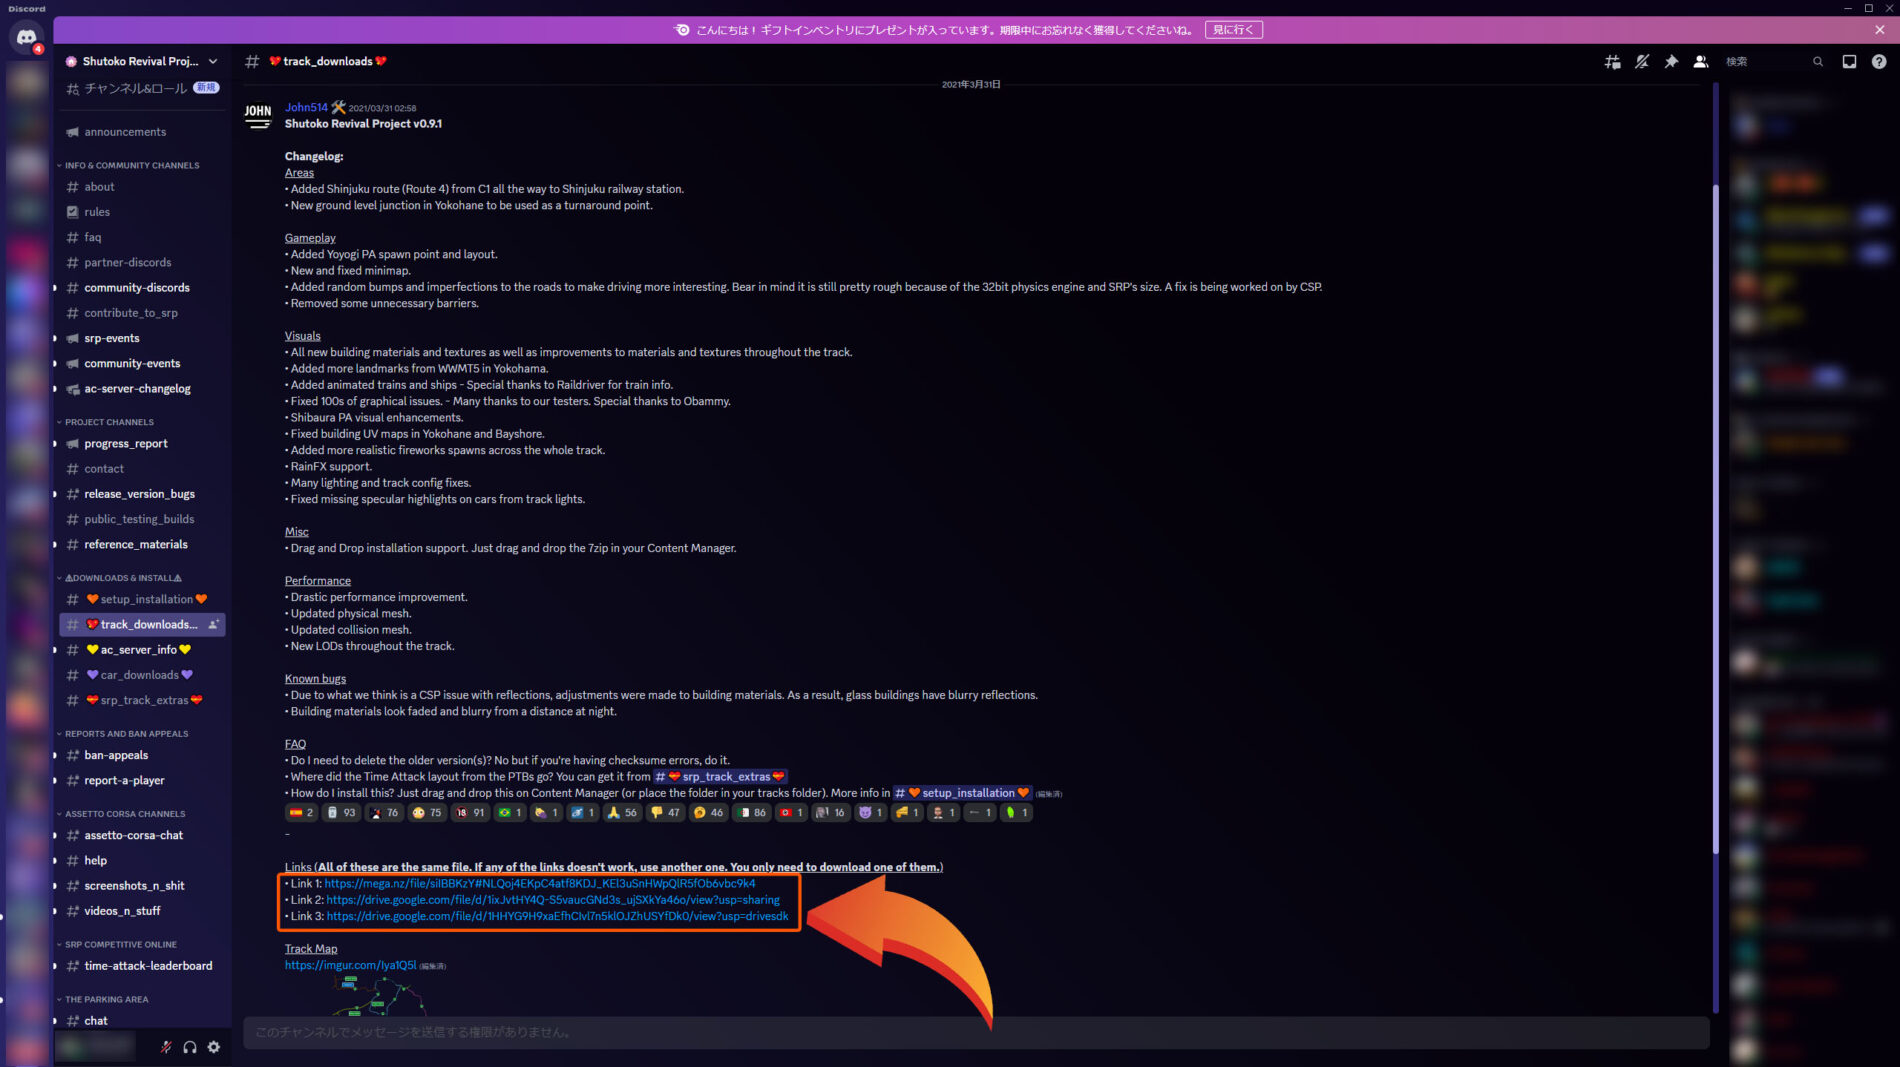
Task: Open the faq channel
Action: click(x=142, y=237)
